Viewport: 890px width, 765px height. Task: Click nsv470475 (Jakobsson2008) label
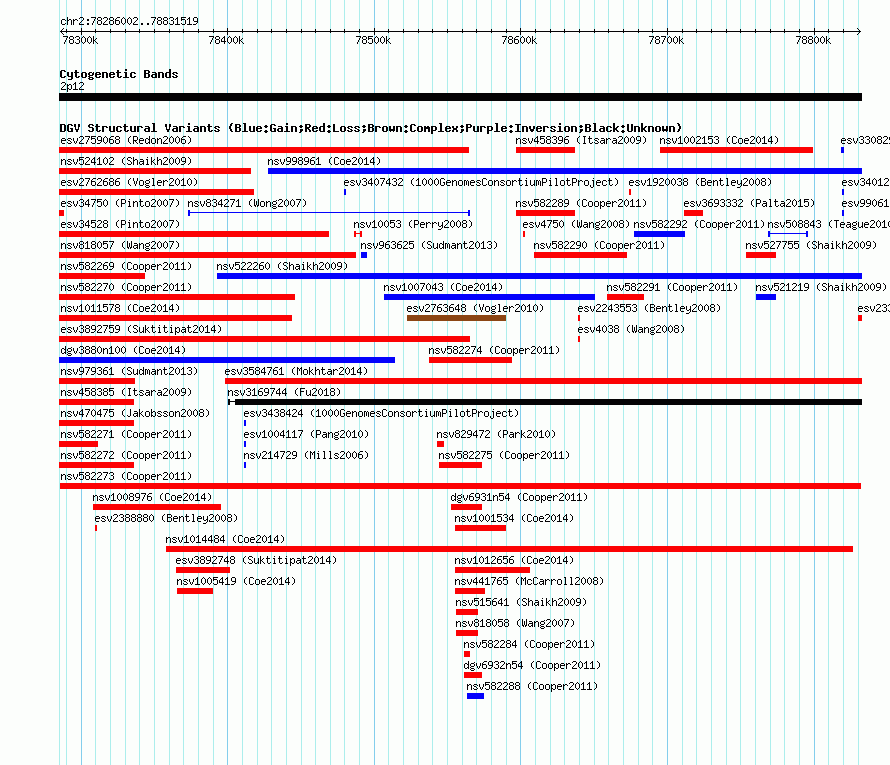135,413
